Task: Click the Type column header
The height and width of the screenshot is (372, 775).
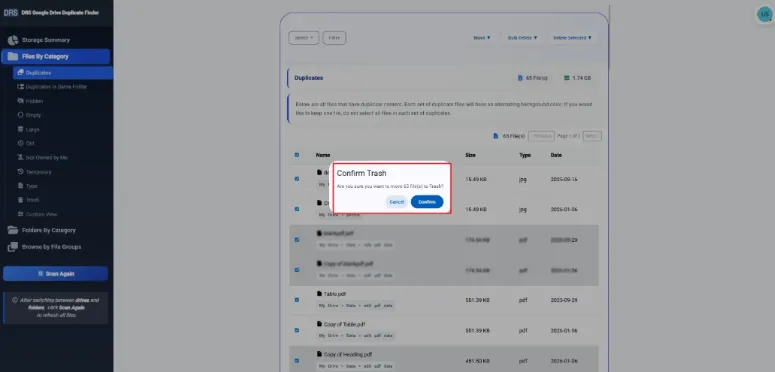Action: [x=525, y=155]
